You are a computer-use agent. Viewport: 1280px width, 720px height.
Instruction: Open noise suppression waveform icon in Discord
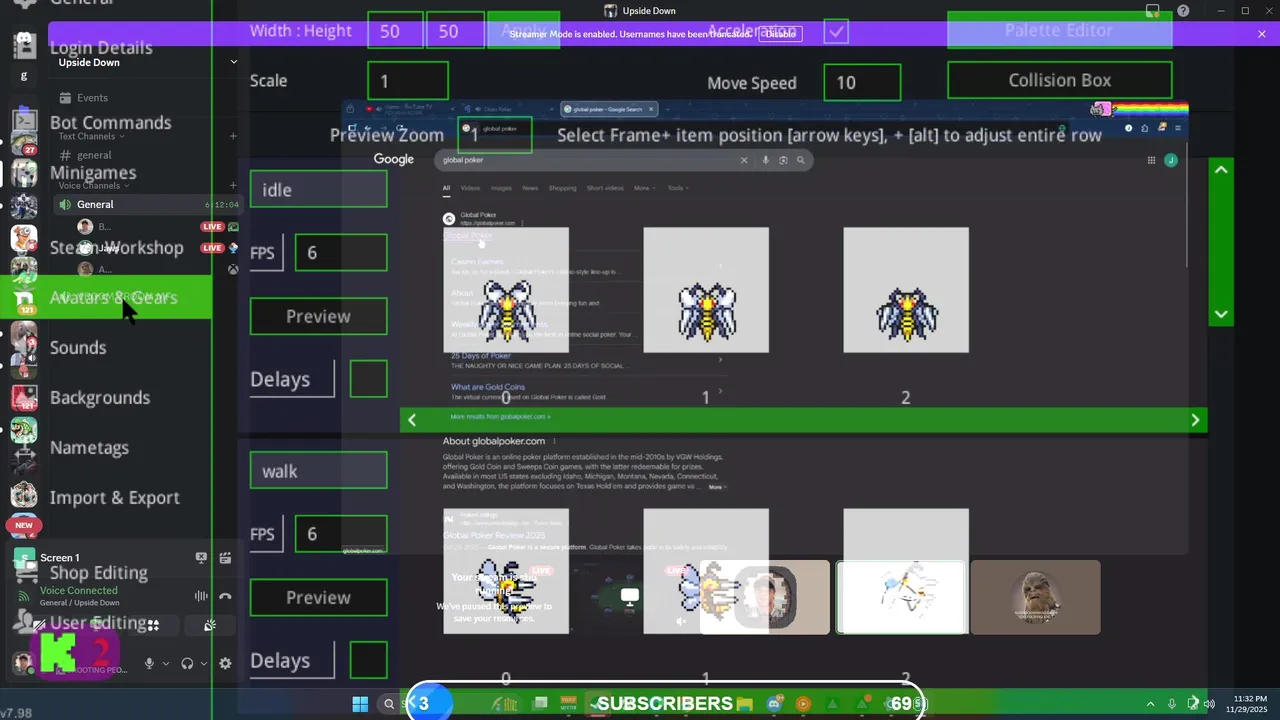201,596
